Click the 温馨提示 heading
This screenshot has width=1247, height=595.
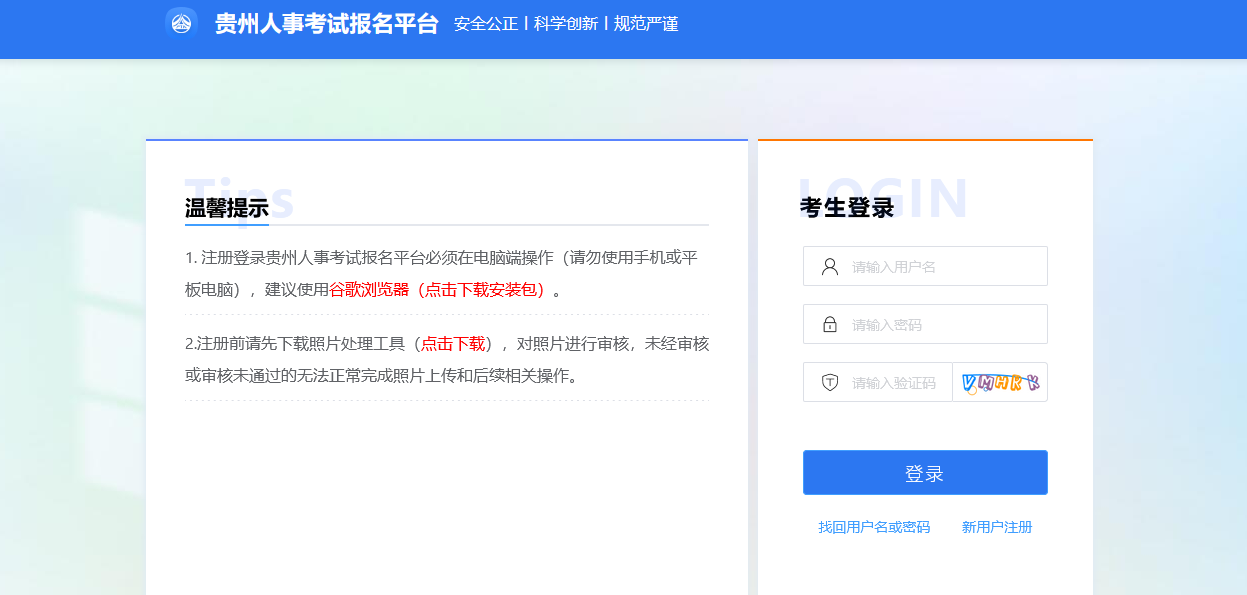point(227,208)
